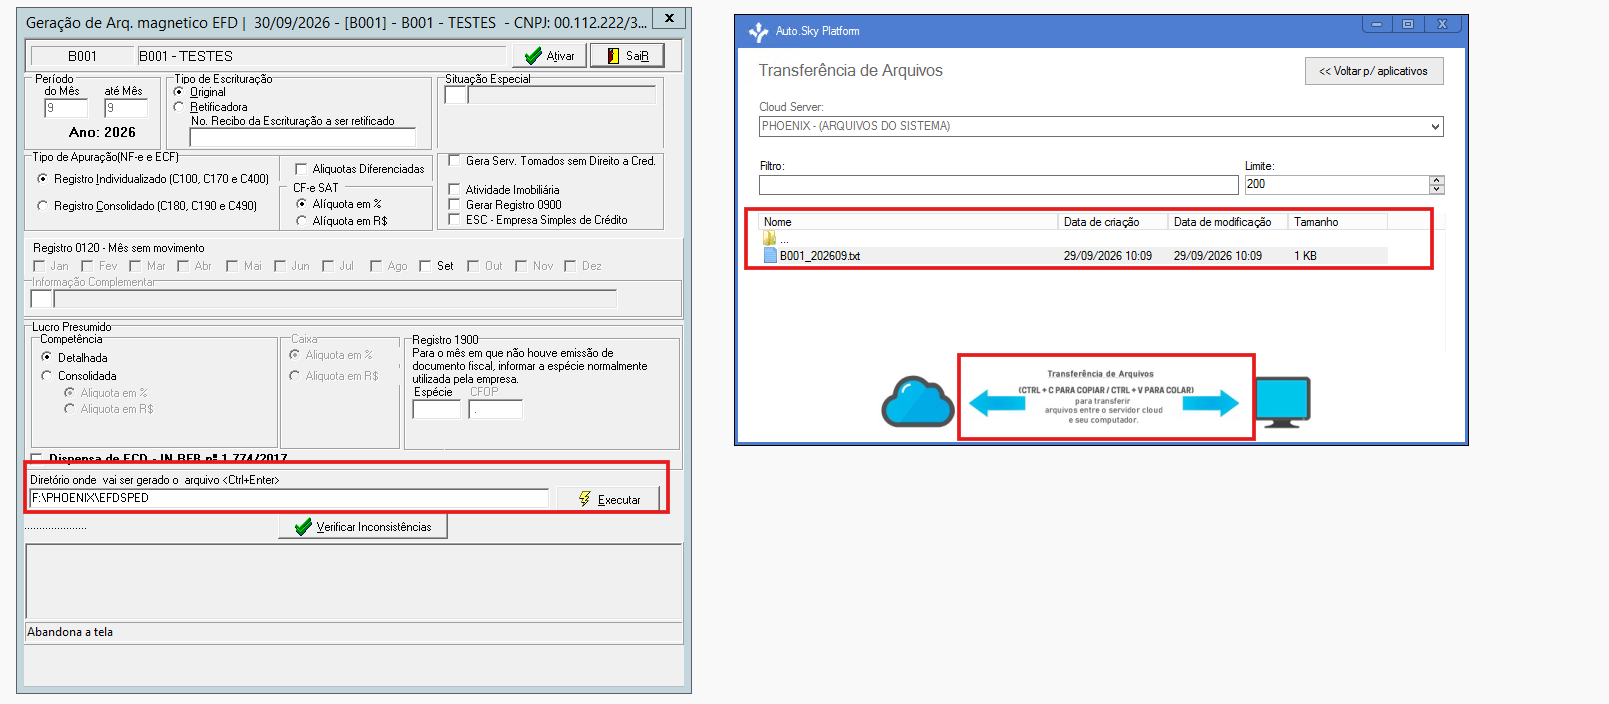Image resolution: width=1609 pixels, height=704 pixels.
Task: Click the Sair button
Action: click(x=627, y=56)
